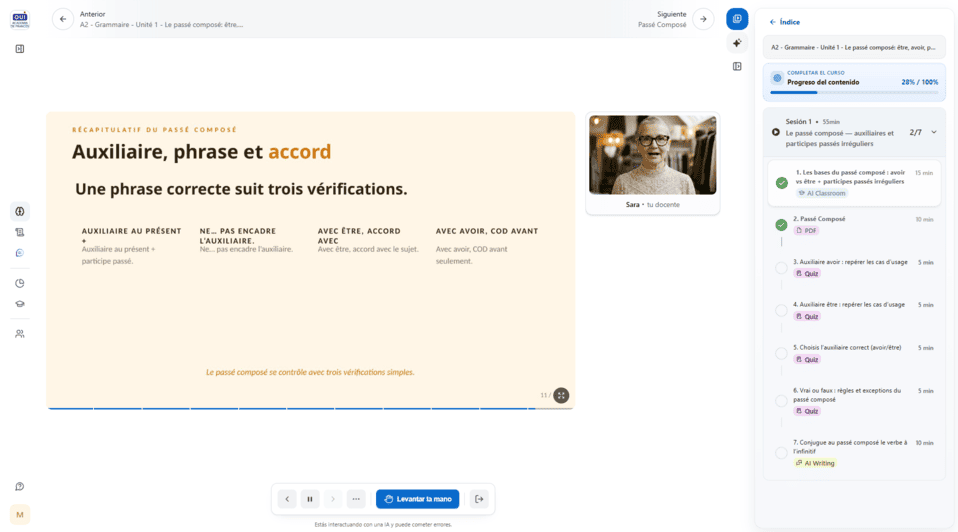Click the Quiz tag under lesson 6
958x532 pixels.
pos(806,411)
